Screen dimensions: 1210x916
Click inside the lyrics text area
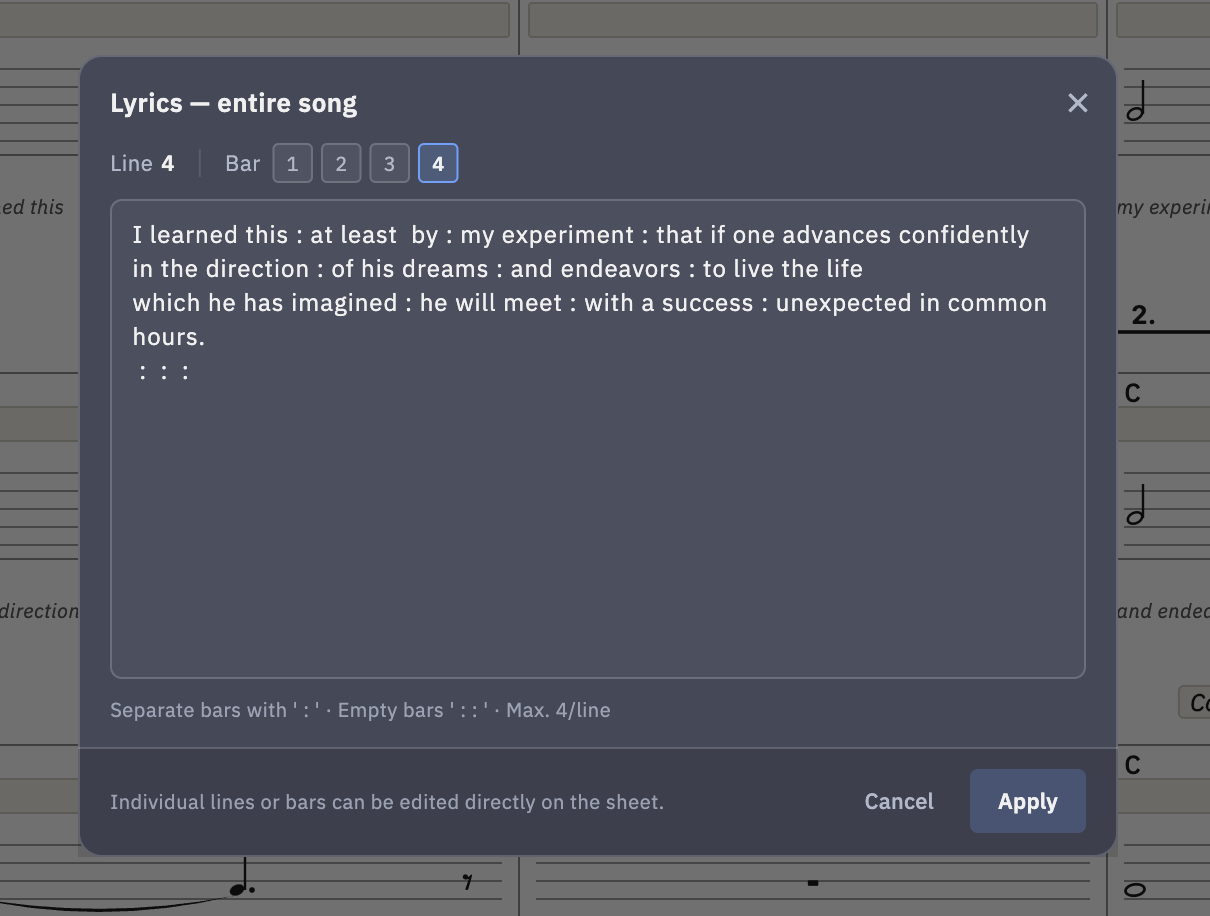coord(597,439)
